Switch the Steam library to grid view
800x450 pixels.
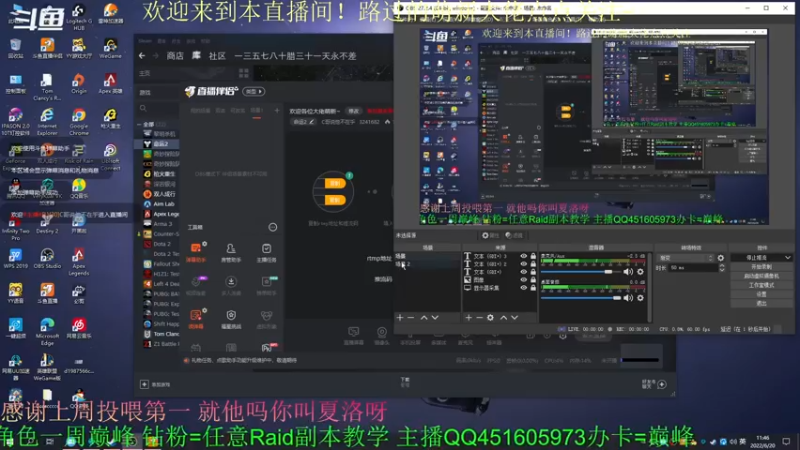244,73
